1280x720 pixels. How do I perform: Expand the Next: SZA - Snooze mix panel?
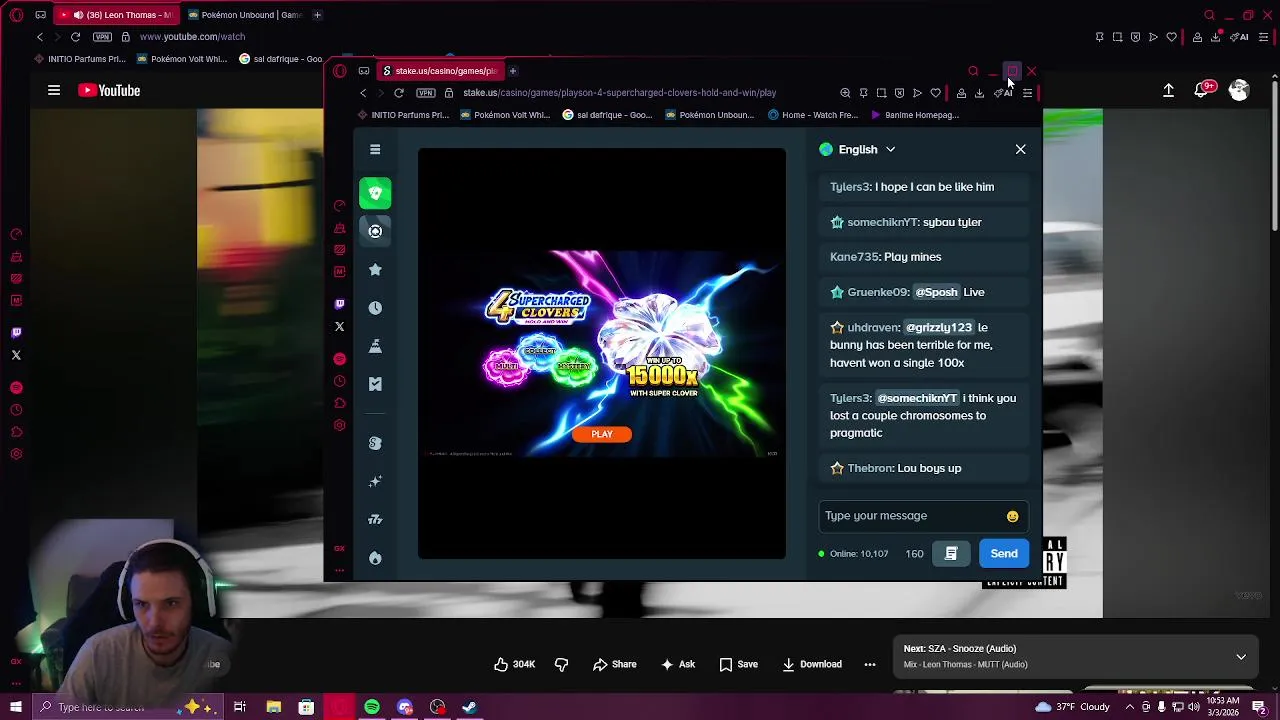click(1241, 657)
